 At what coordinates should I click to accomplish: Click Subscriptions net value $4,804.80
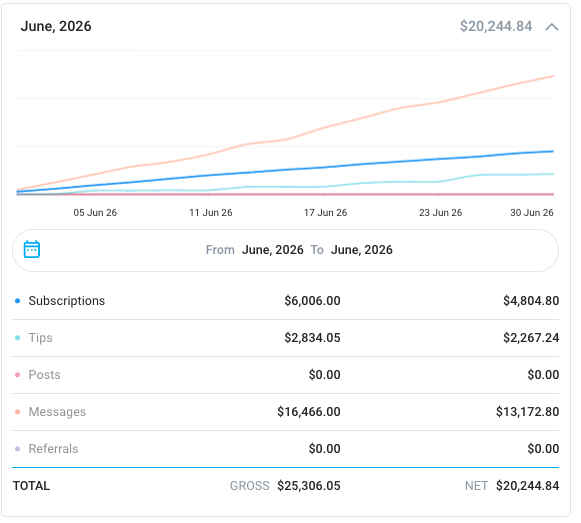point(531,301)
